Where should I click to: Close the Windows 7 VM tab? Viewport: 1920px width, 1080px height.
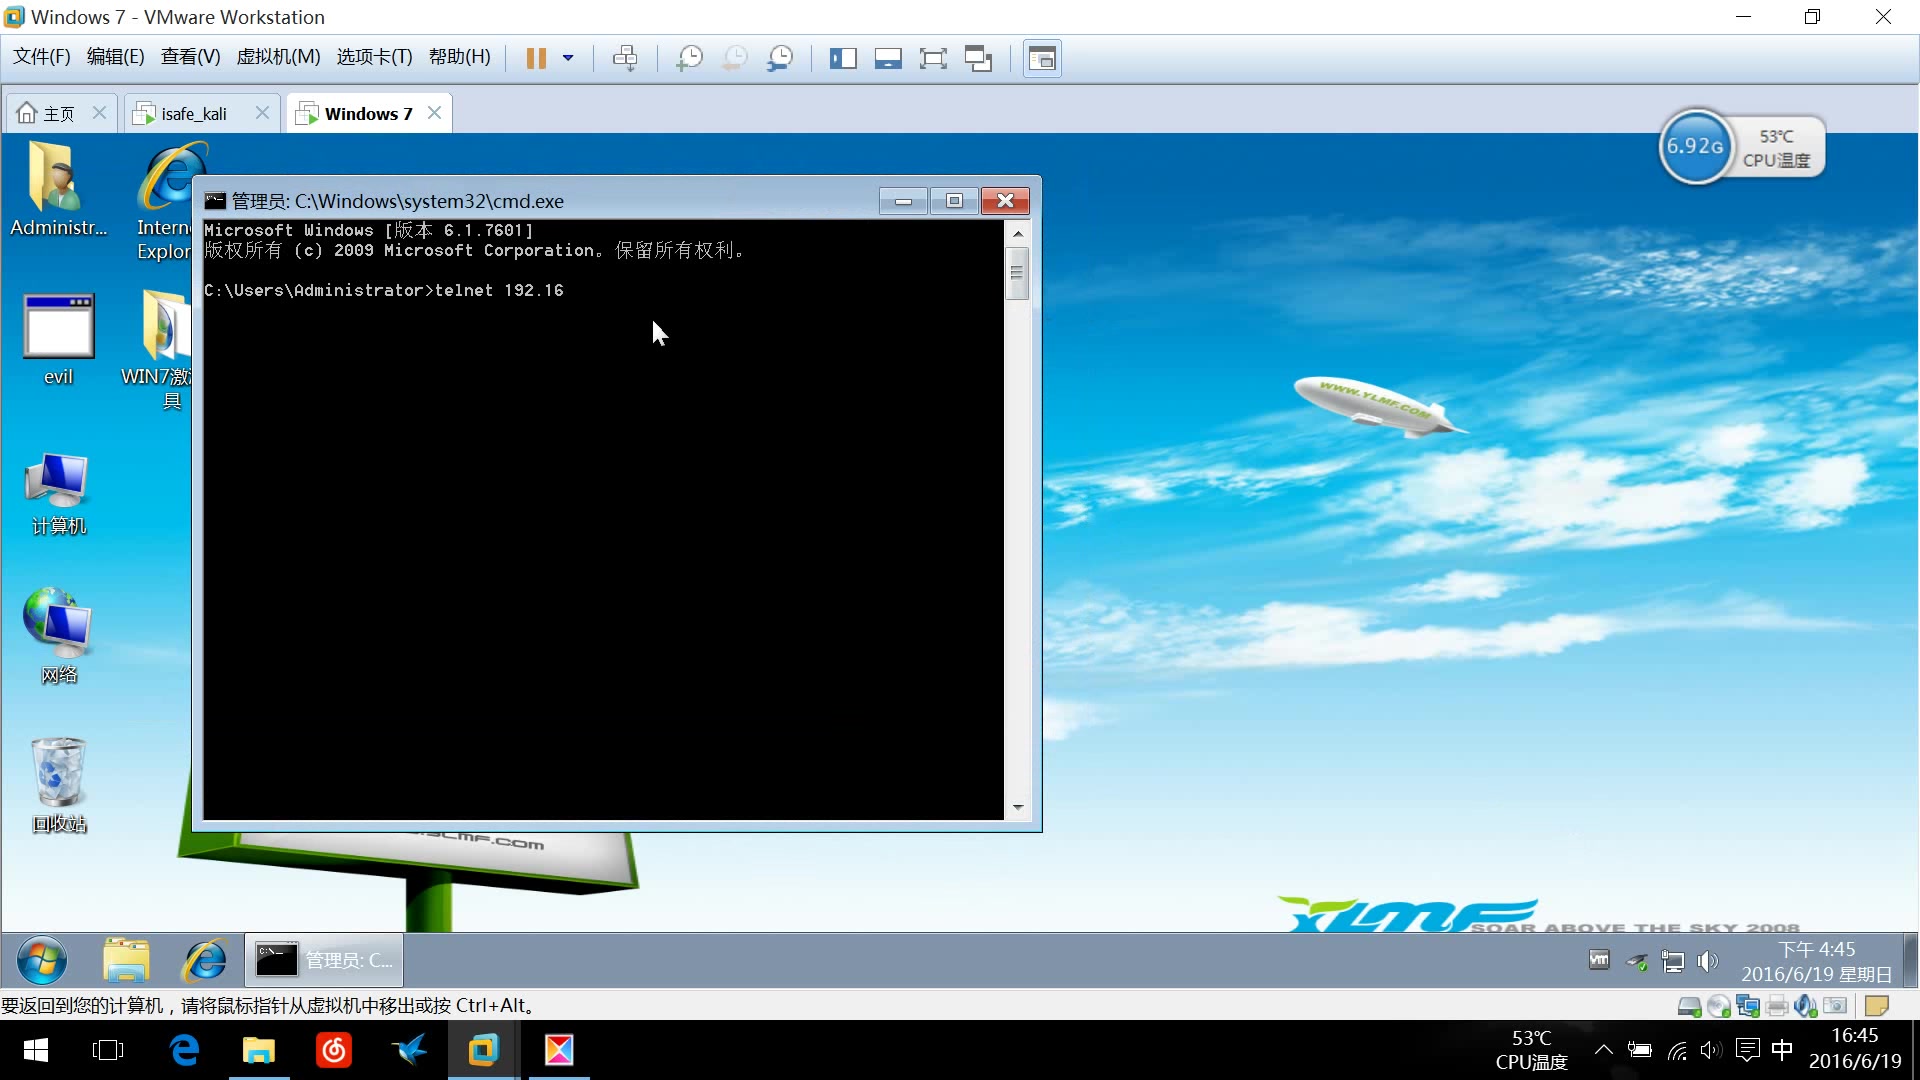coord(434,113)
